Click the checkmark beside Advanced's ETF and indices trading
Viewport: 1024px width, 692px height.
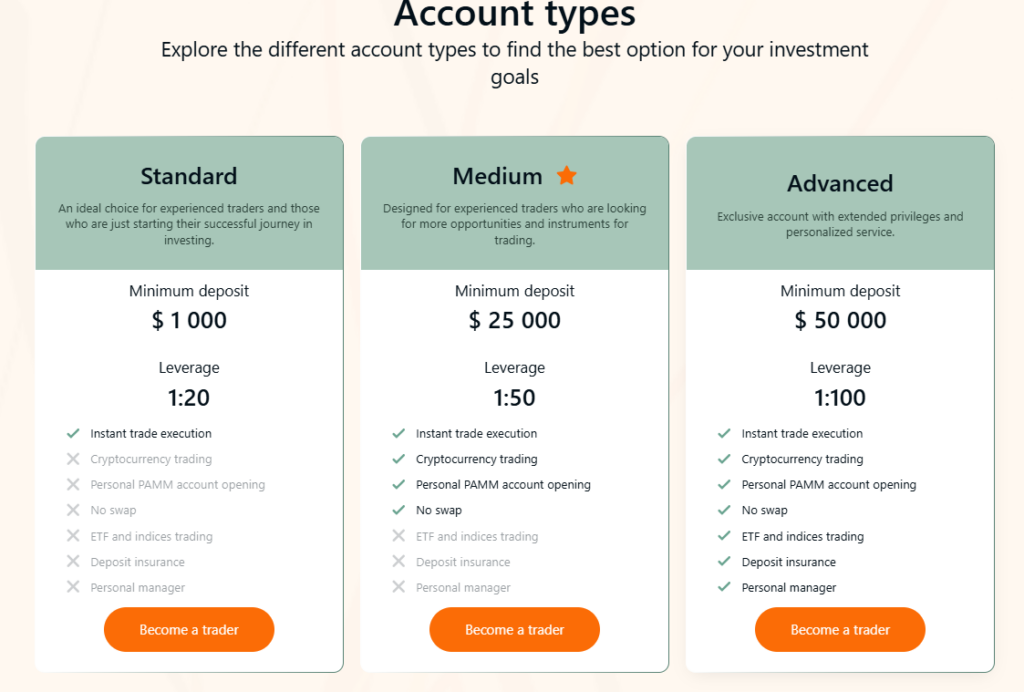tap(724, 536)
